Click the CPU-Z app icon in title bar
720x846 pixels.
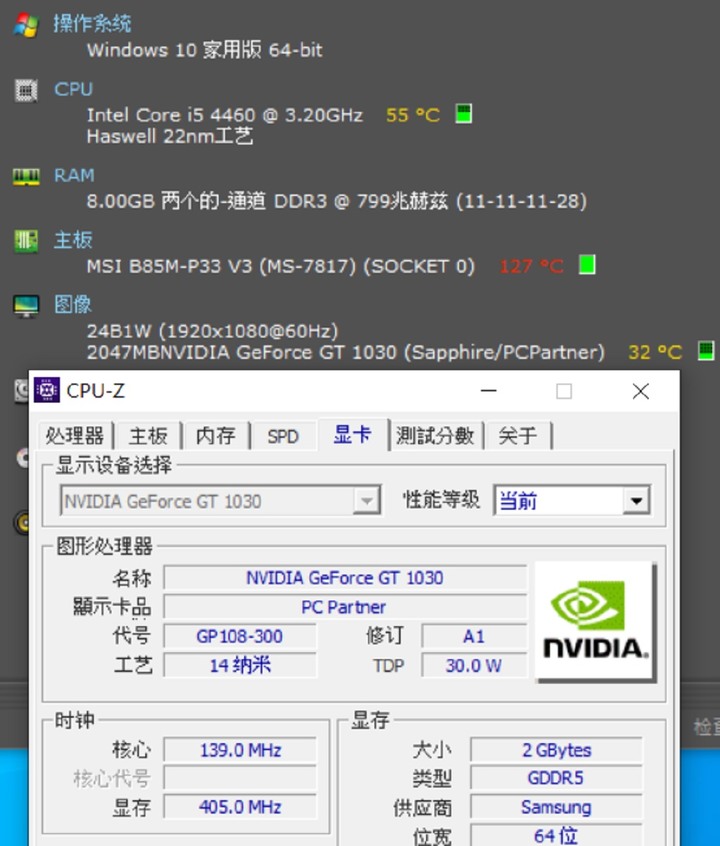[x=46, y=390]
